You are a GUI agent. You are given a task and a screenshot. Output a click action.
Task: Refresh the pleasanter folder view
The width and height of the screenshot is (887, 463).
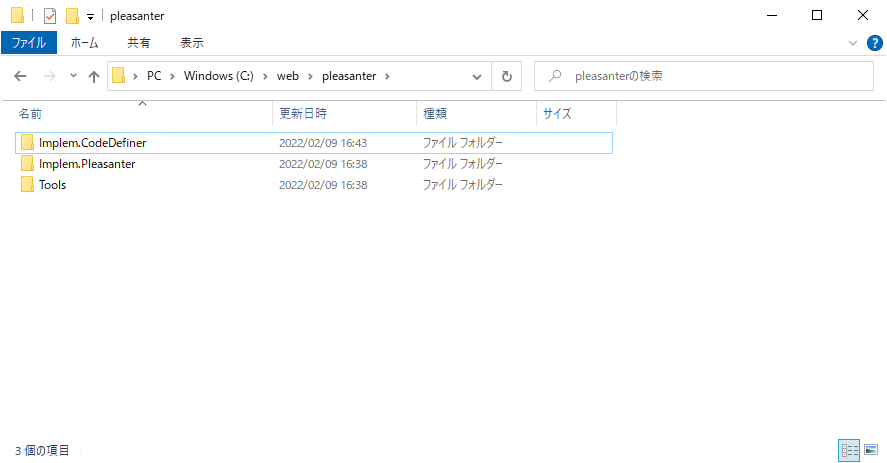click(x=507, y=76)
